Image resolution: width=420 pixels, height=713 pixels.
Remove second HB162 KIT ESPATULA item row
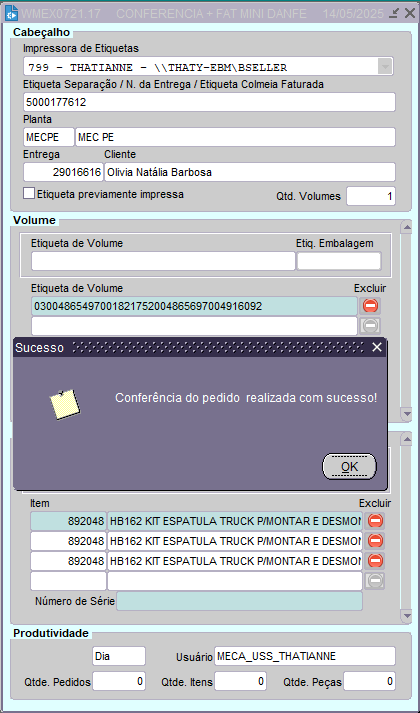pyautogui.click(x=375, y=541)
